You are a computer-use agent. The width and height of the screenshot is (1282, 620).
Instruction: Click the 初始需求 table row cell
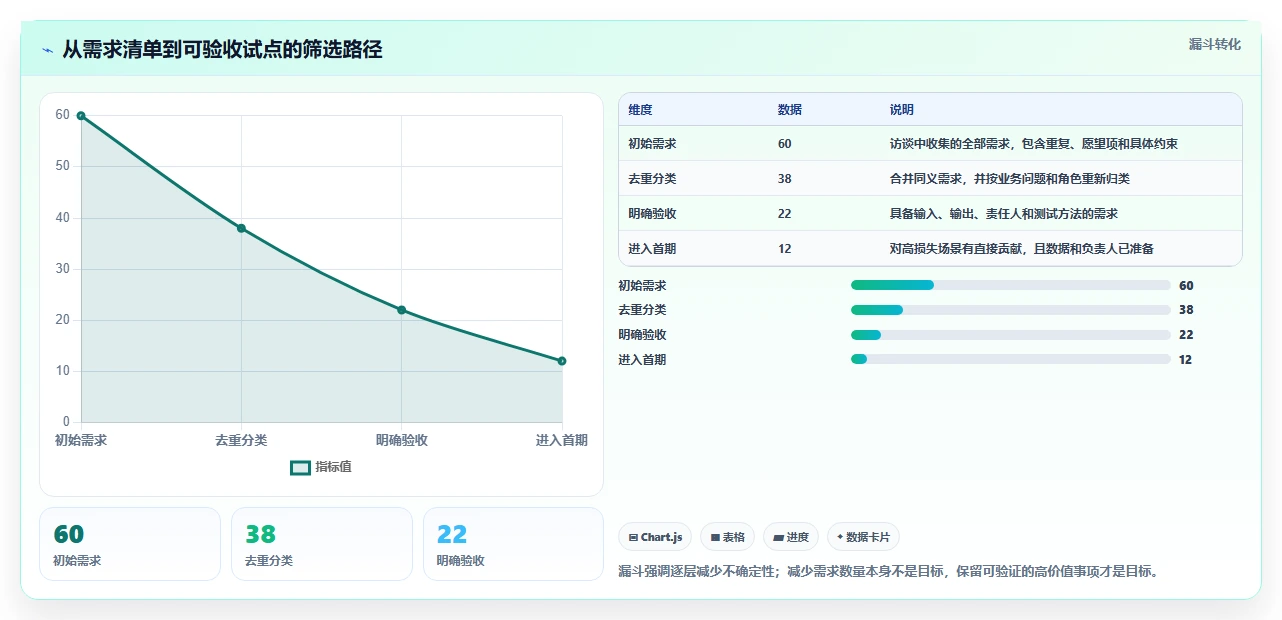652,144
